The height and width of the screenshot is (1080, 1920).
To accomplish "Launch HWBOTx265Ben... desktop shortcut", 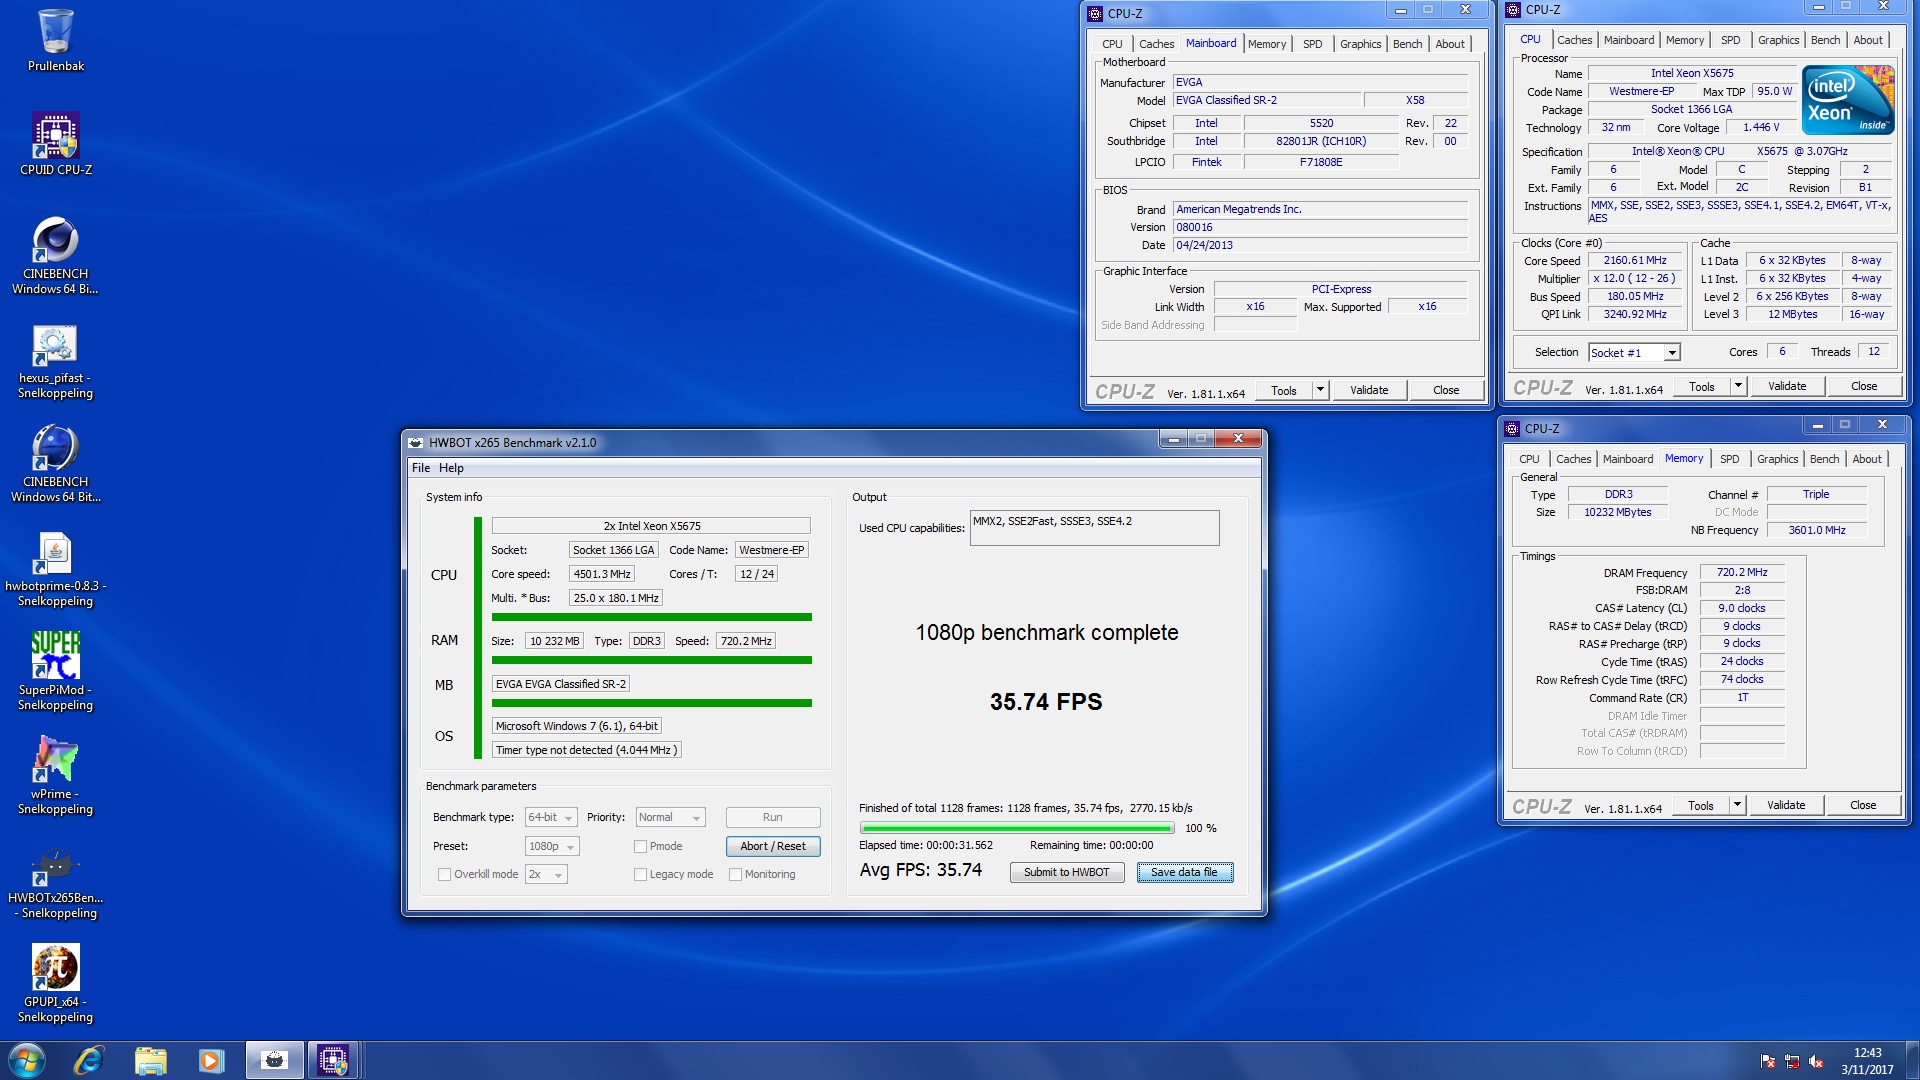I will pyautogui.click(x=55, y=881).
